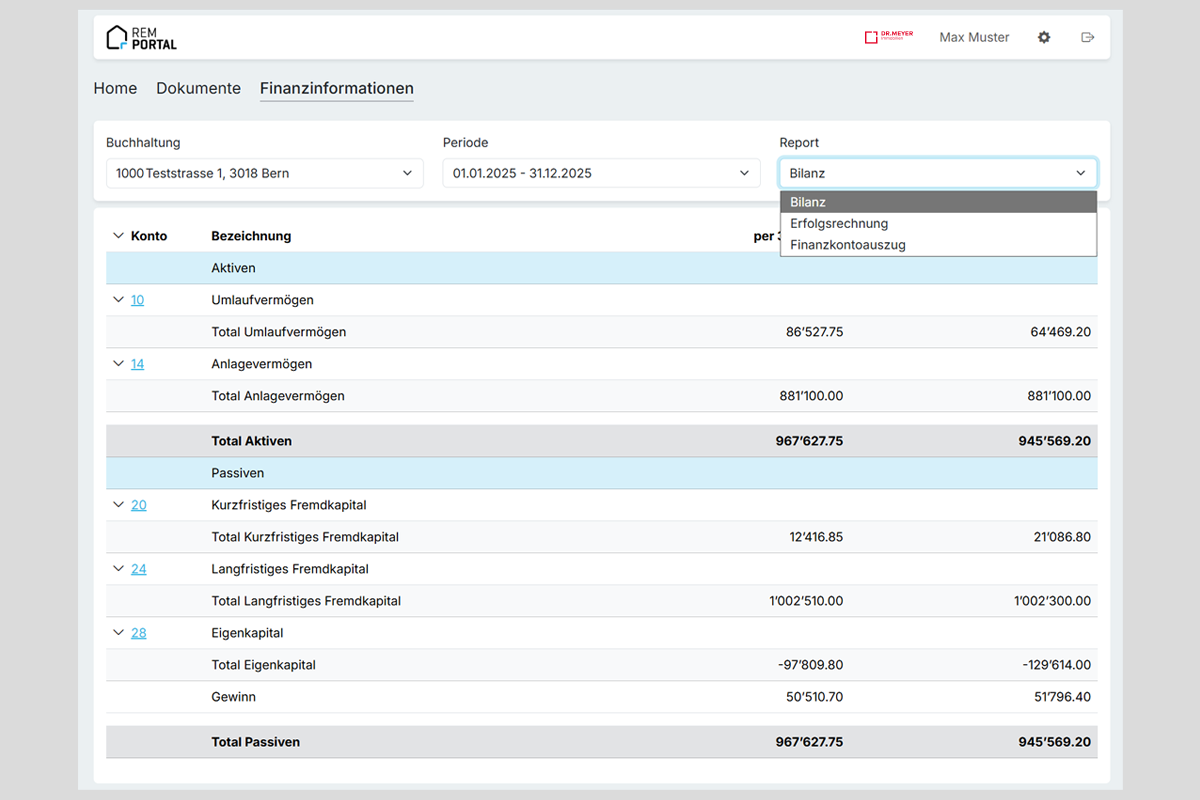Image resolution: width=1200 pixels, height=800 pixels.
Task: Open account link 20
Action: tap(138, 505)
